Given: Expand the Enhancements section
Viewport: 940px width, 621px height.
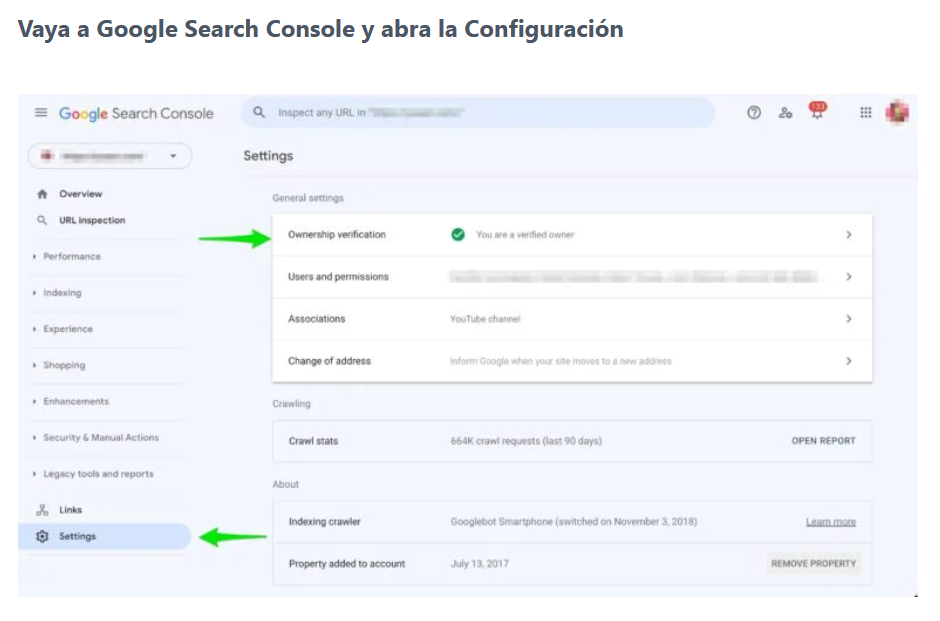Looking at the screenshot, I should point(76,402).
